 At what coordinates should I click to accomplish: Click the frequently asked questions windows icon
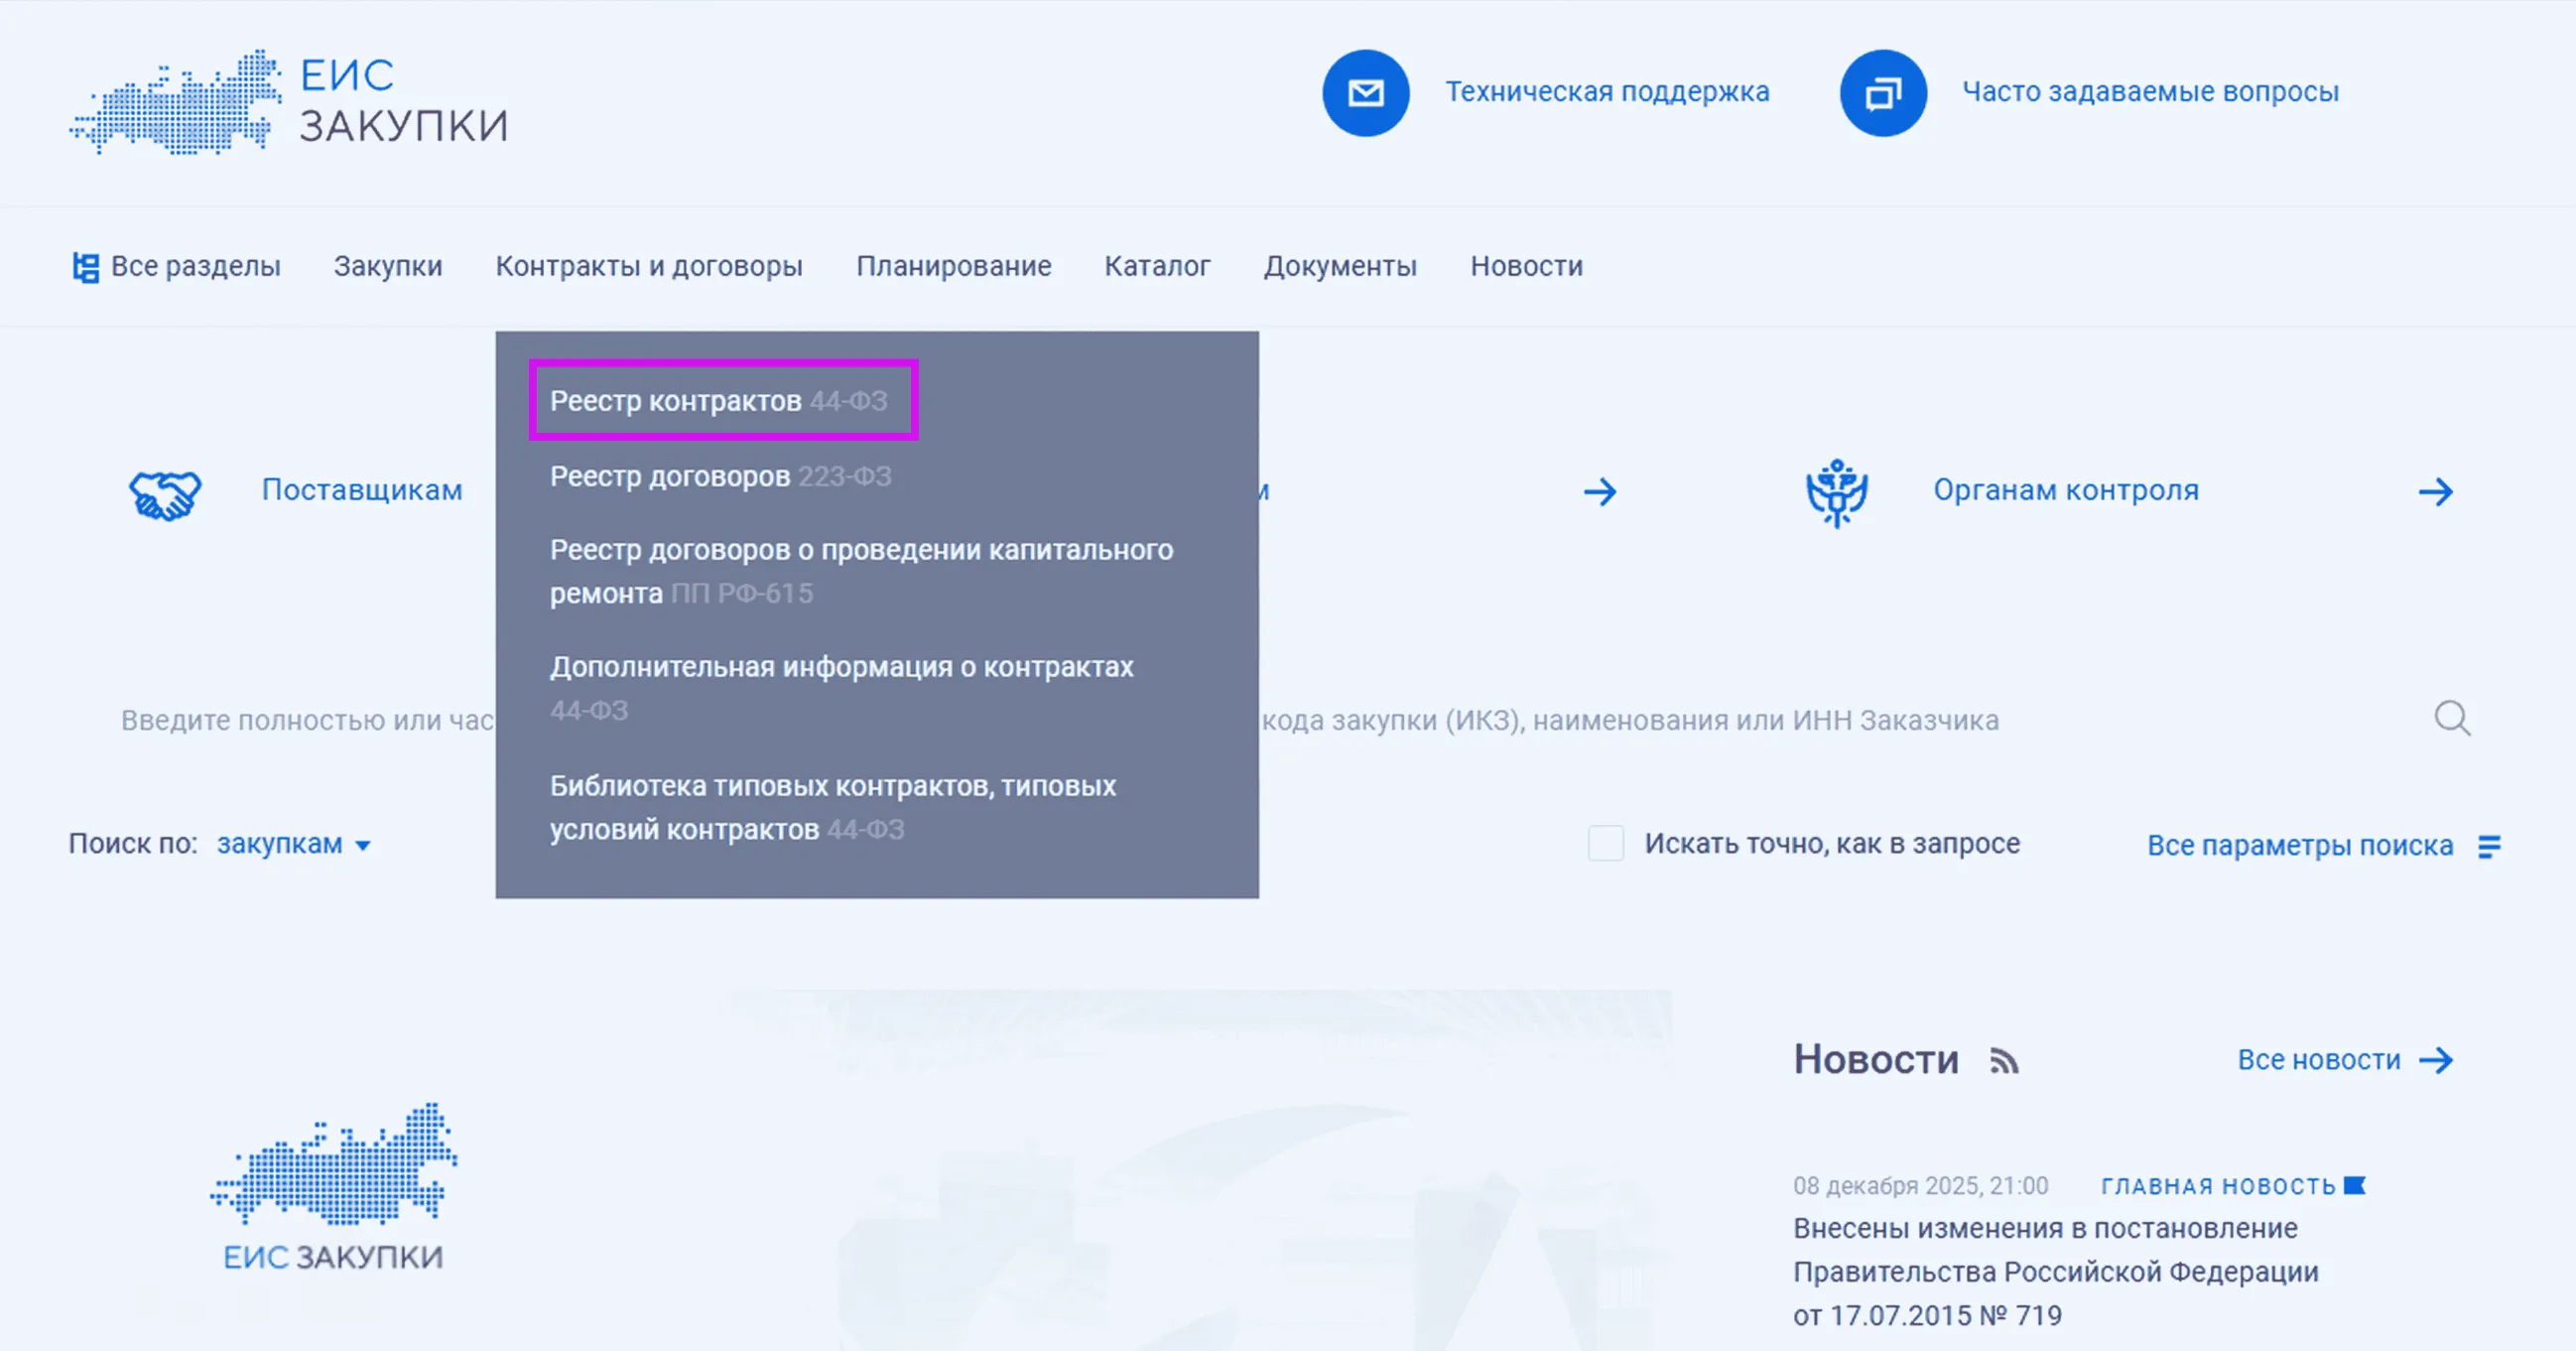[x=1882, y=93]
